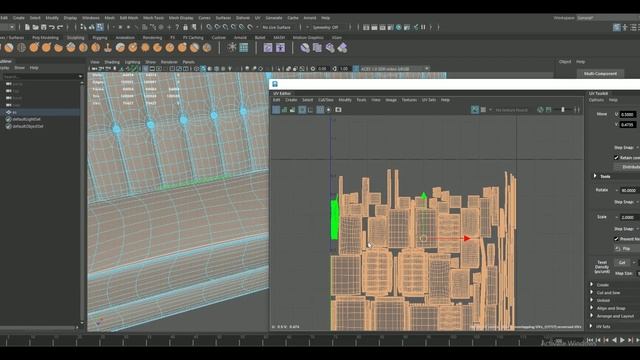
Task: Select the Amplify sculpt tool on shelf
Action: point(207,48)
